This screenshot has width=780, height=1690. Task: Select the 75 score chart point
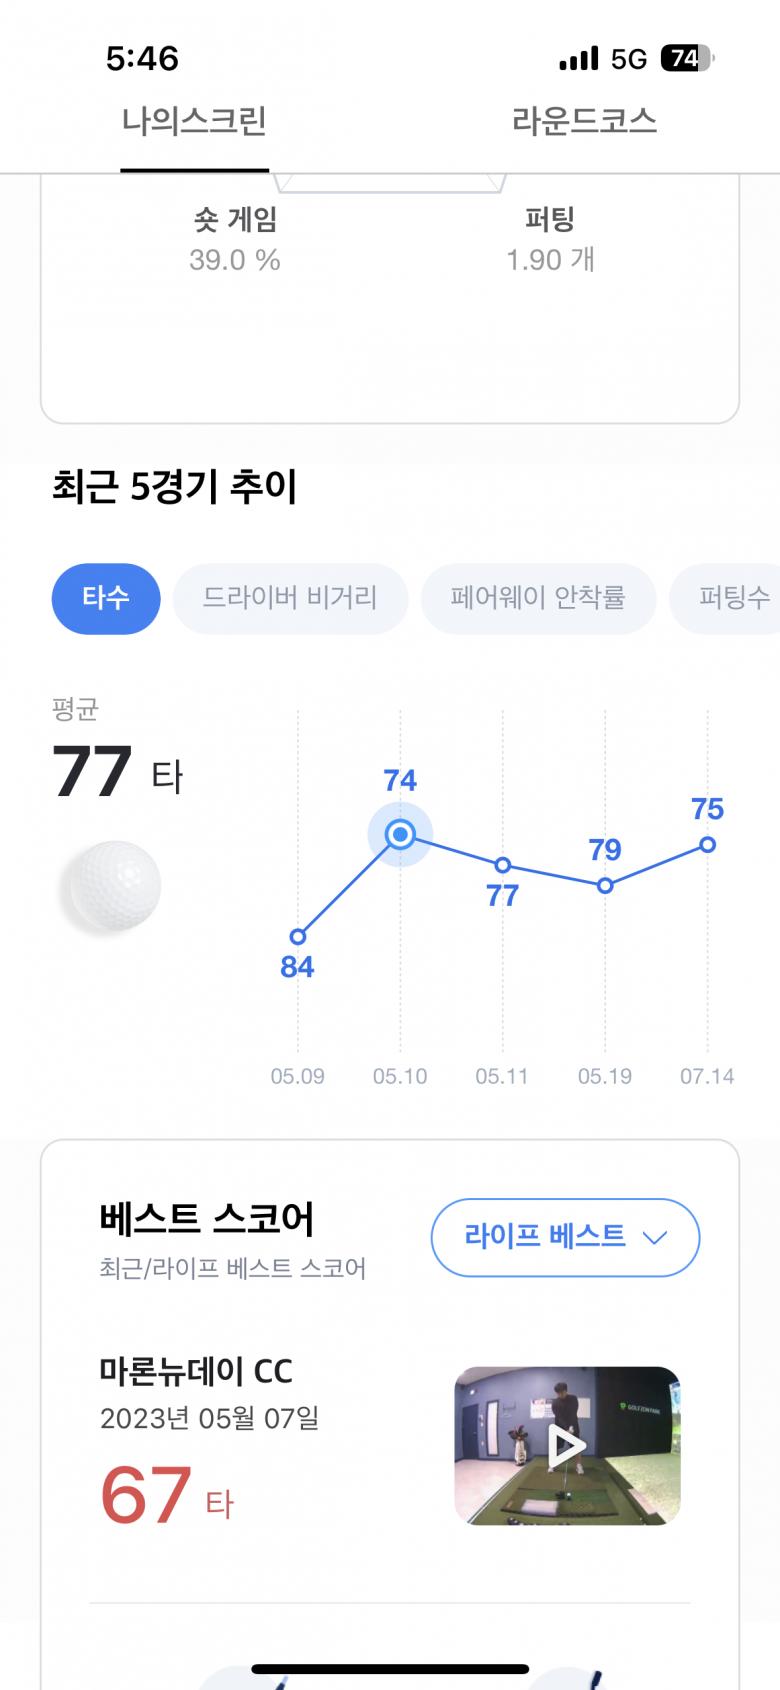[707, 845]
